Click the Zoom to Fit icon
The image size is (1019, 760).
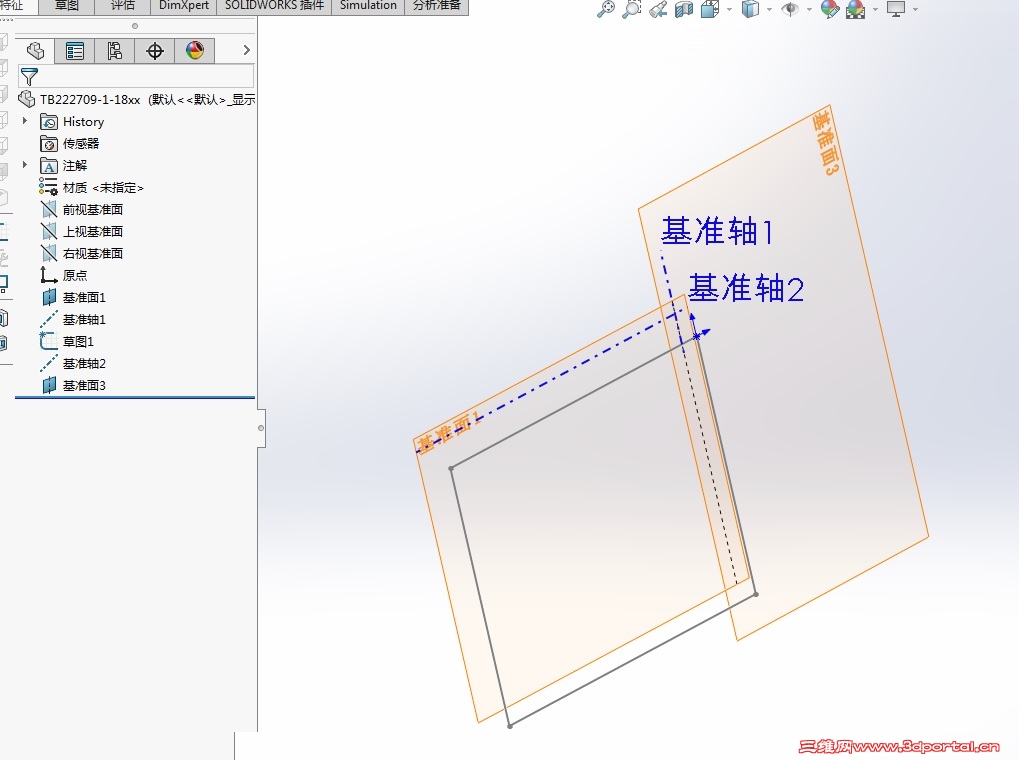pyautogui.click(x=606, y=9)
